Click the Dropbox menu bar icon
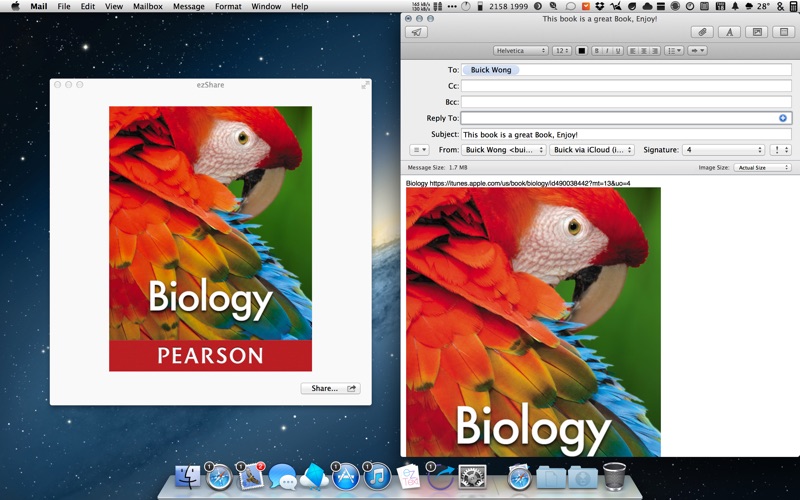The width and height of the screenshot is (800, 500). click(x=600, y=6)
